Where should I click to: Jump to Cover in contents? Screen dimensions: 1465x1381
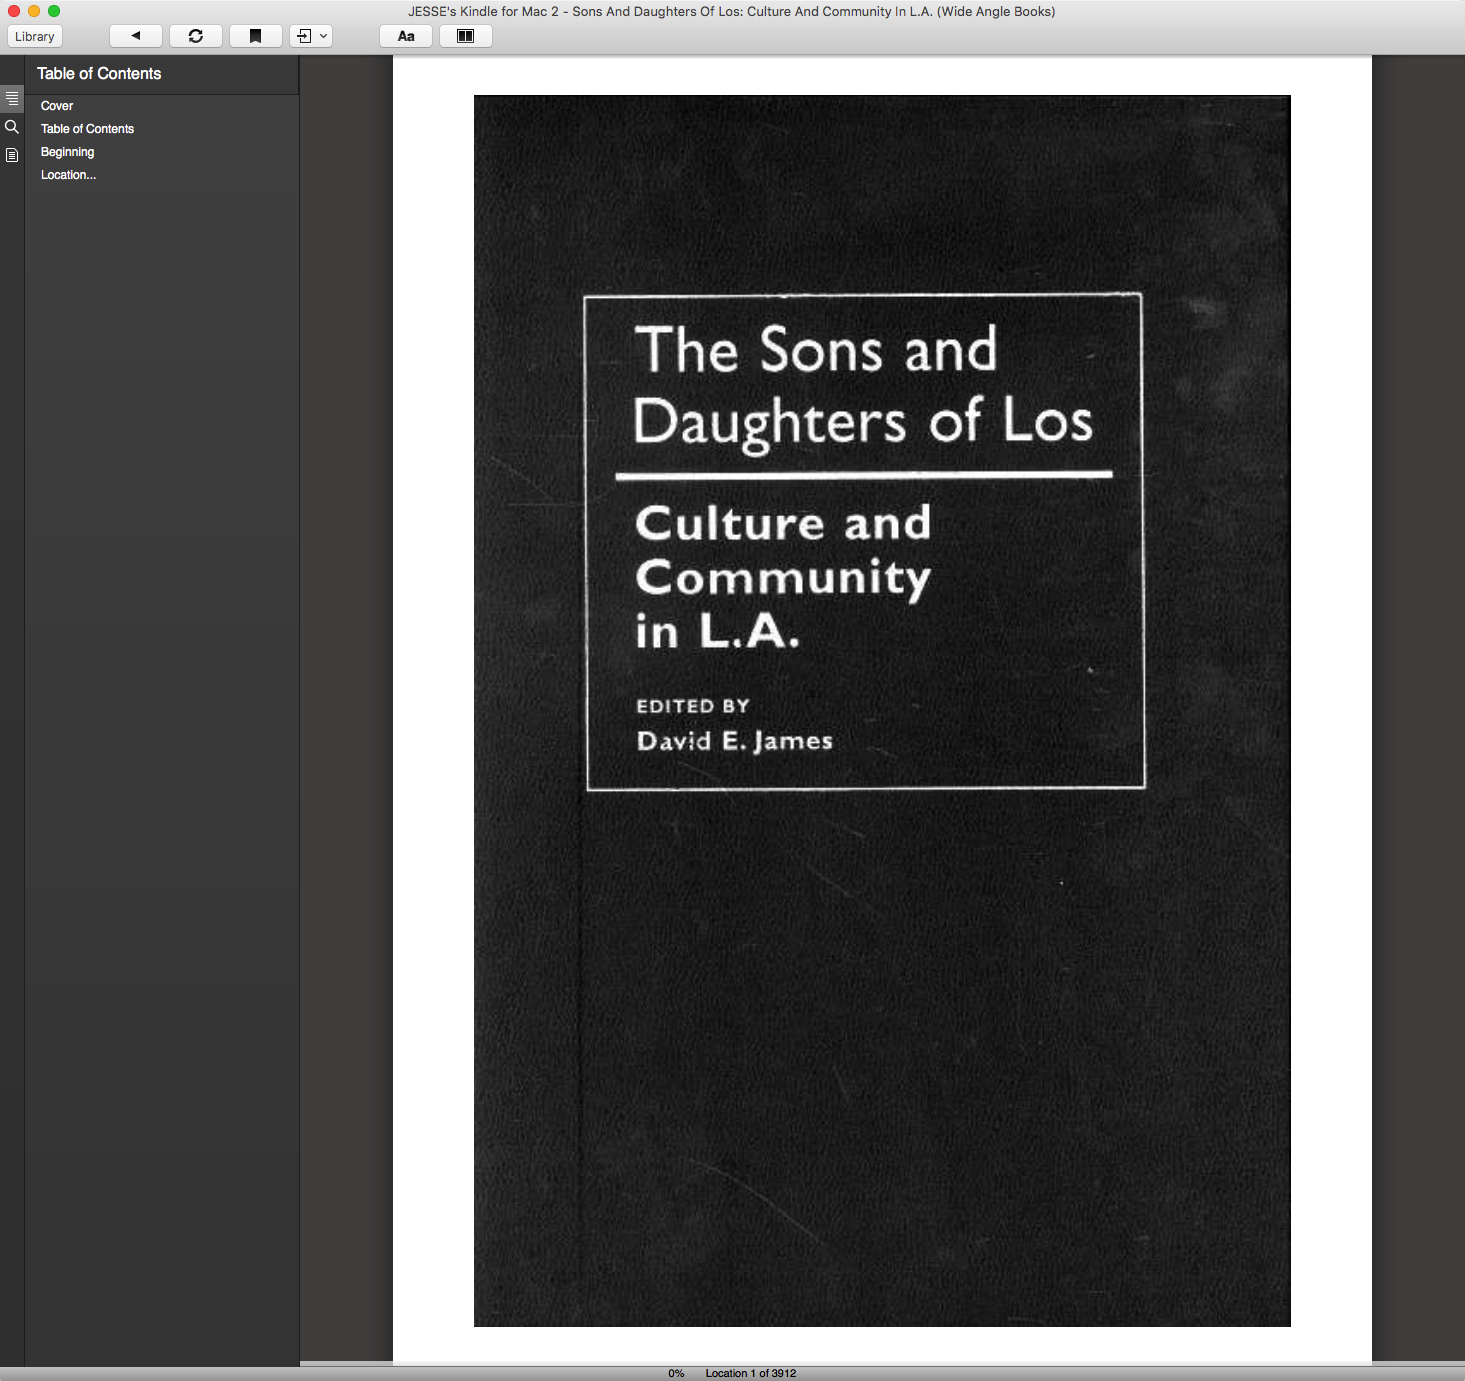57,106
